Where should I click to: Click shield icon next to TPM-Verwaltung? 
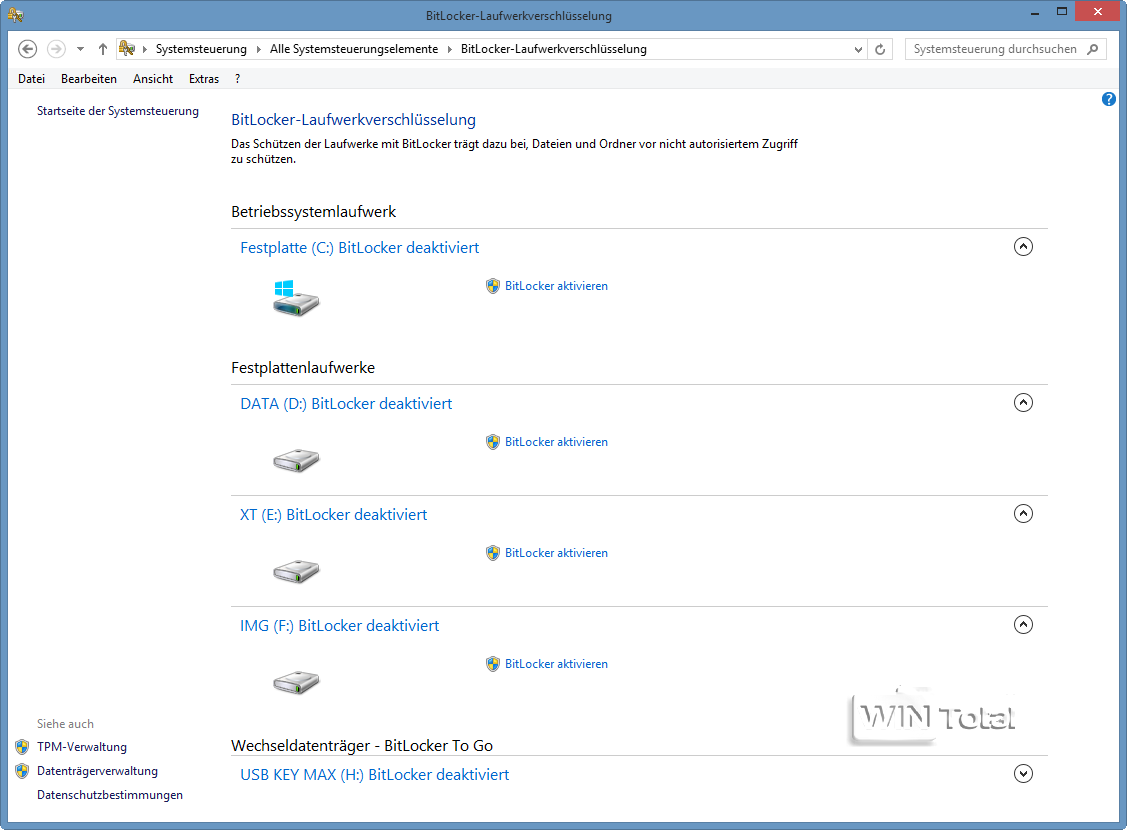click(22, 747)
